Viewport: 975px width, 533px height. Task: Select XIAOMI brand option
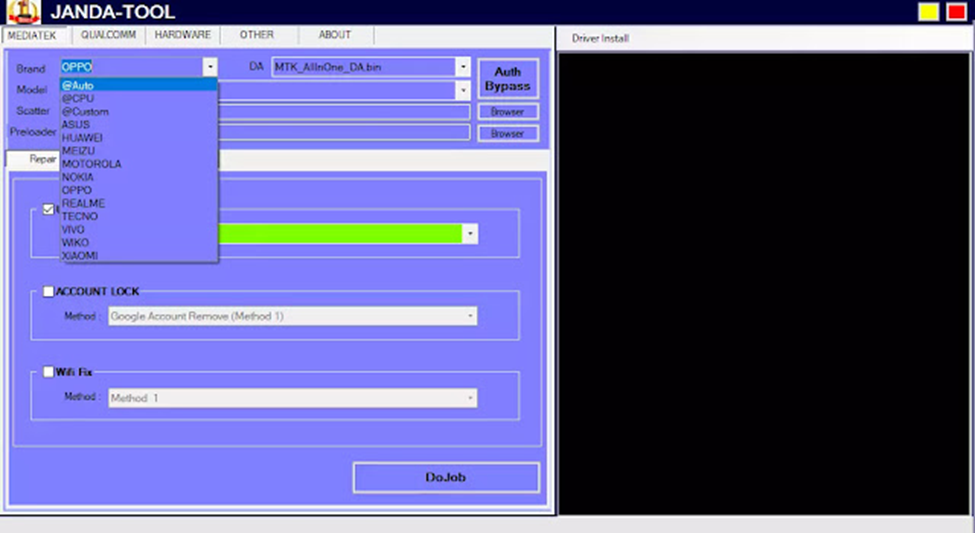pyautogui.click(x=139, y=256)
